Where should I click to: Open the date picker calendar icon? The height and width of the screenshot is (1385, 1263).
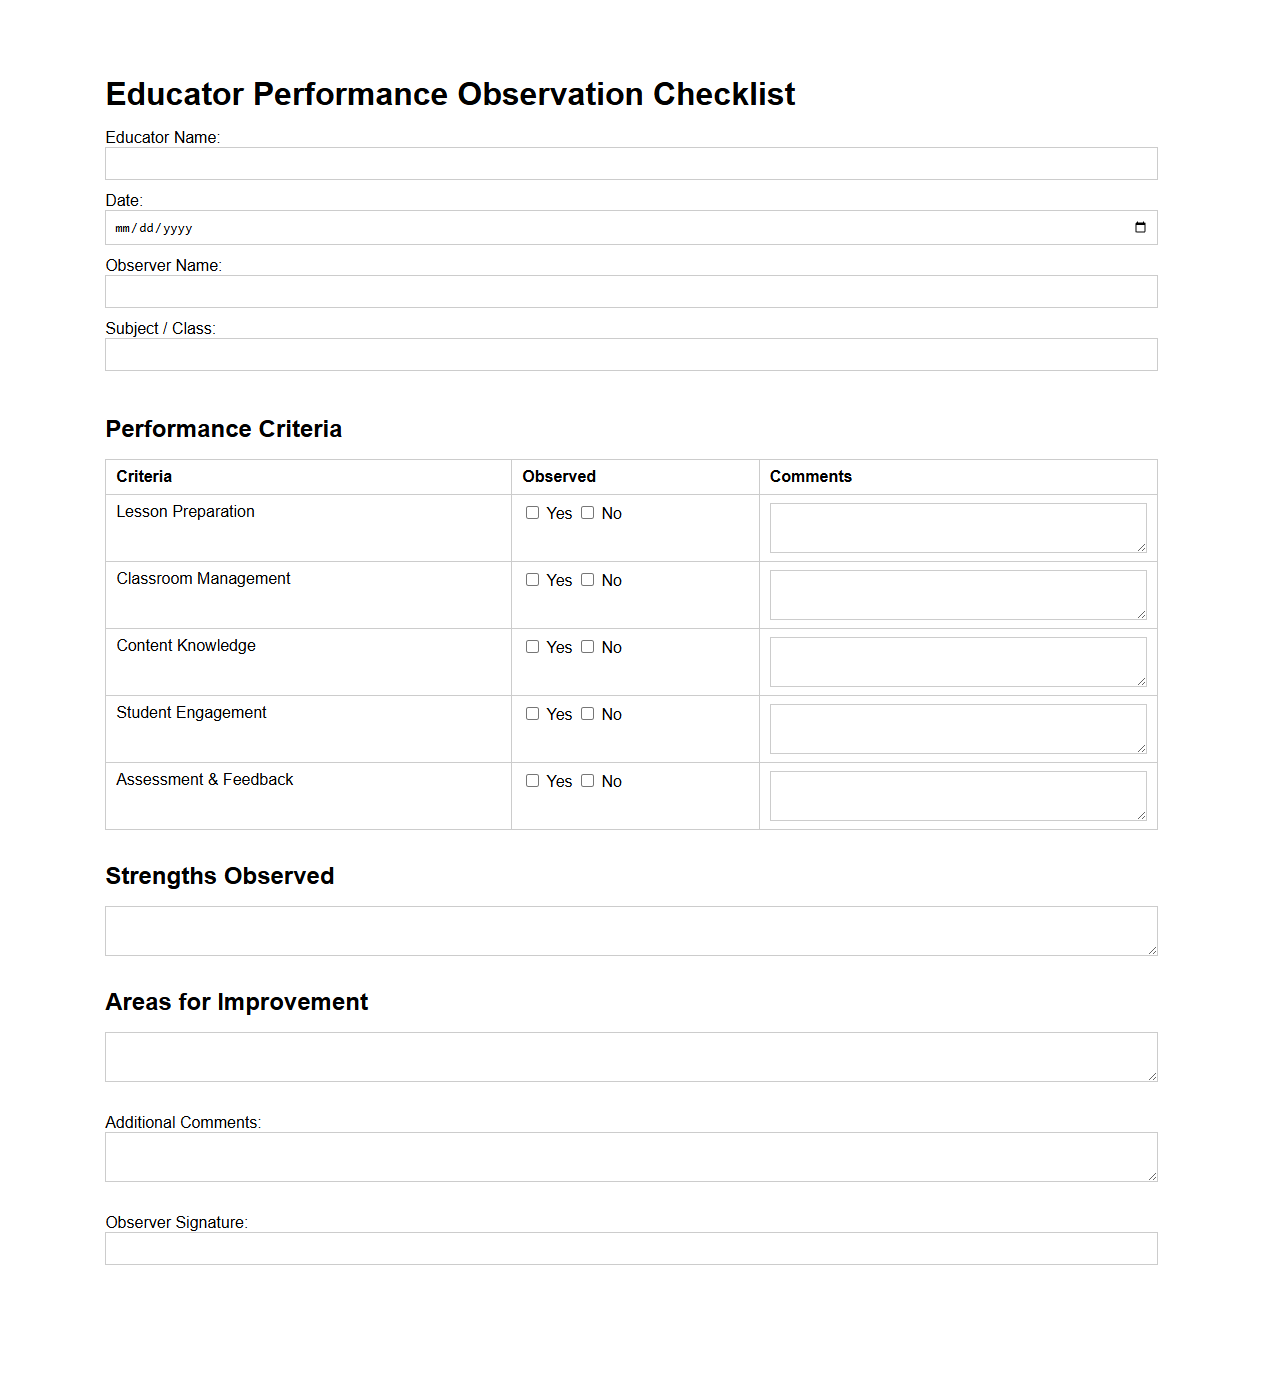pos(1140,227)
